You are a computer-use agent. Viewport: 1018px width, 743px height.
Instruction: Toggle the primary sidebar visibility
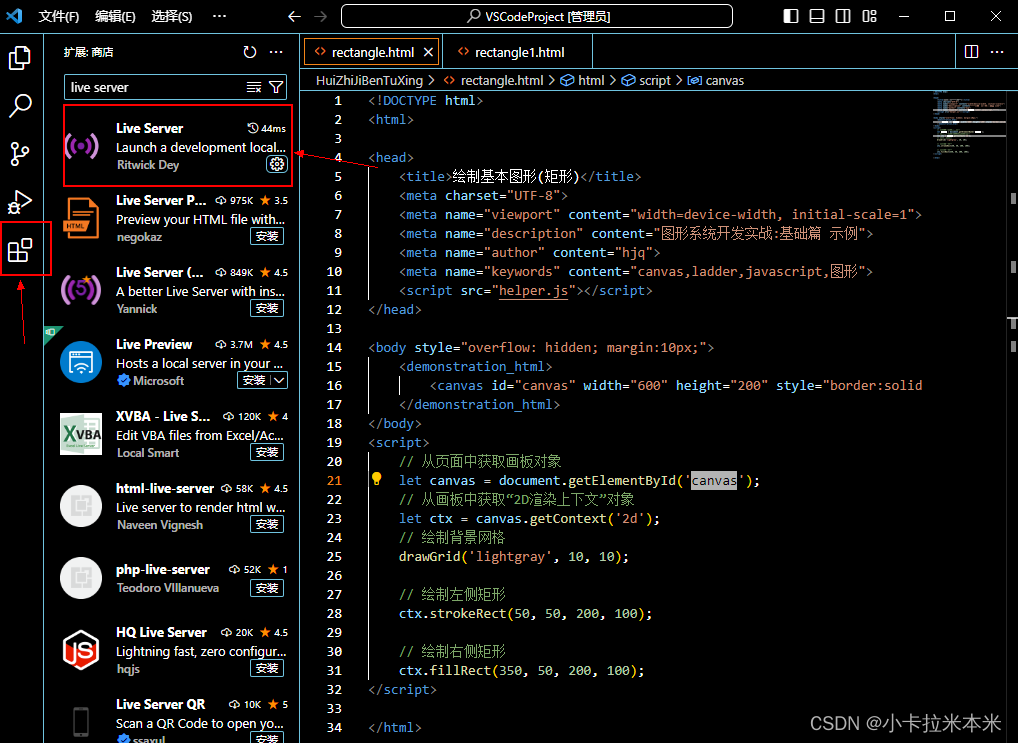(x=788, y=16)
